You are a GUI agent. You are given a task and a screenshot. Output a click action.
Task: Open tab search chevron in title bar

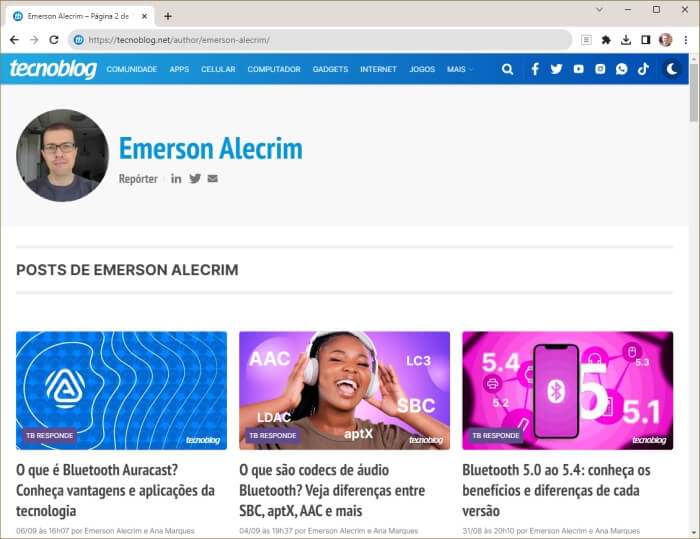[x=599, y=9]
